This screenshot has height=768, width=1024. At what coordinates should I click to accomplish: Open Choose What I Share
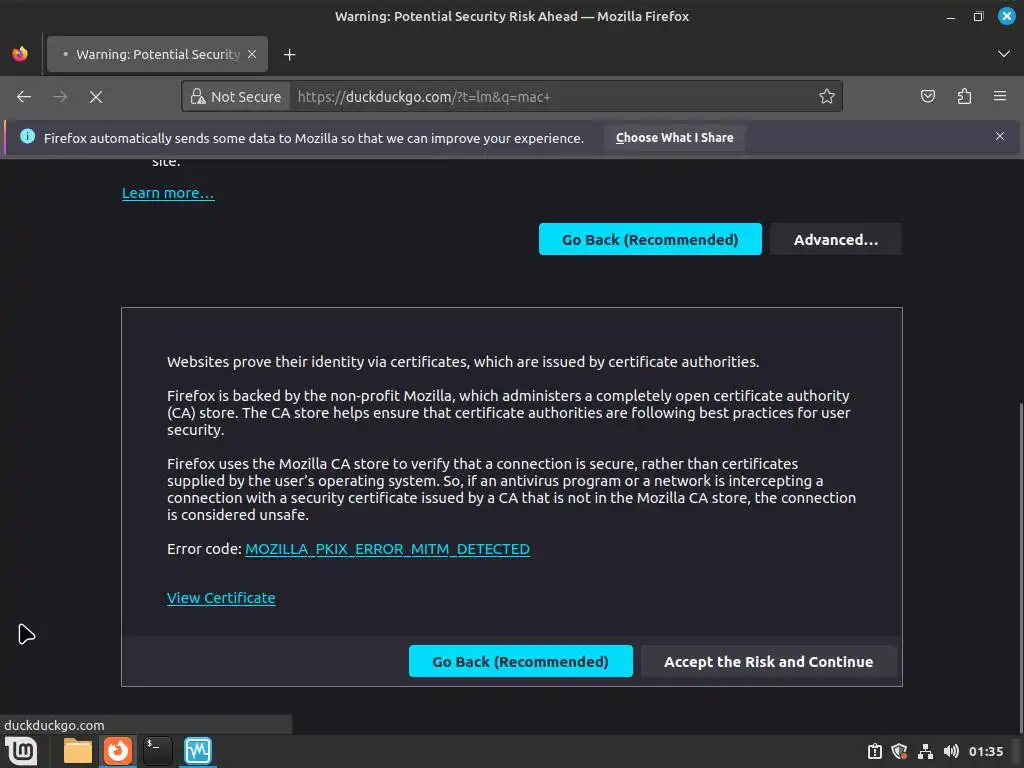[x=674, y=138]
